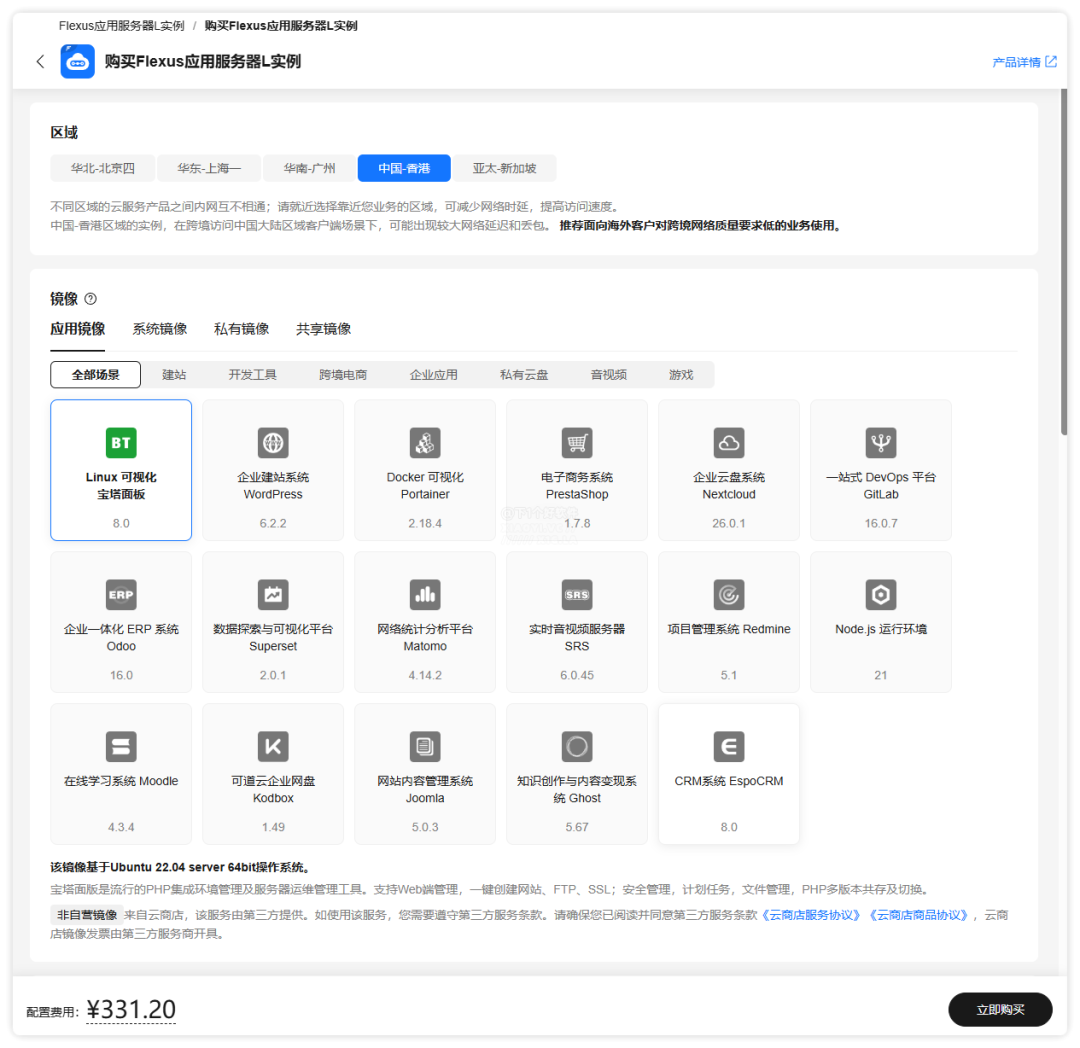Click the Odoo version 16.0 text
This screenshot has height=1048, width=1080.
pyautogui.click(x=121, y=675)
